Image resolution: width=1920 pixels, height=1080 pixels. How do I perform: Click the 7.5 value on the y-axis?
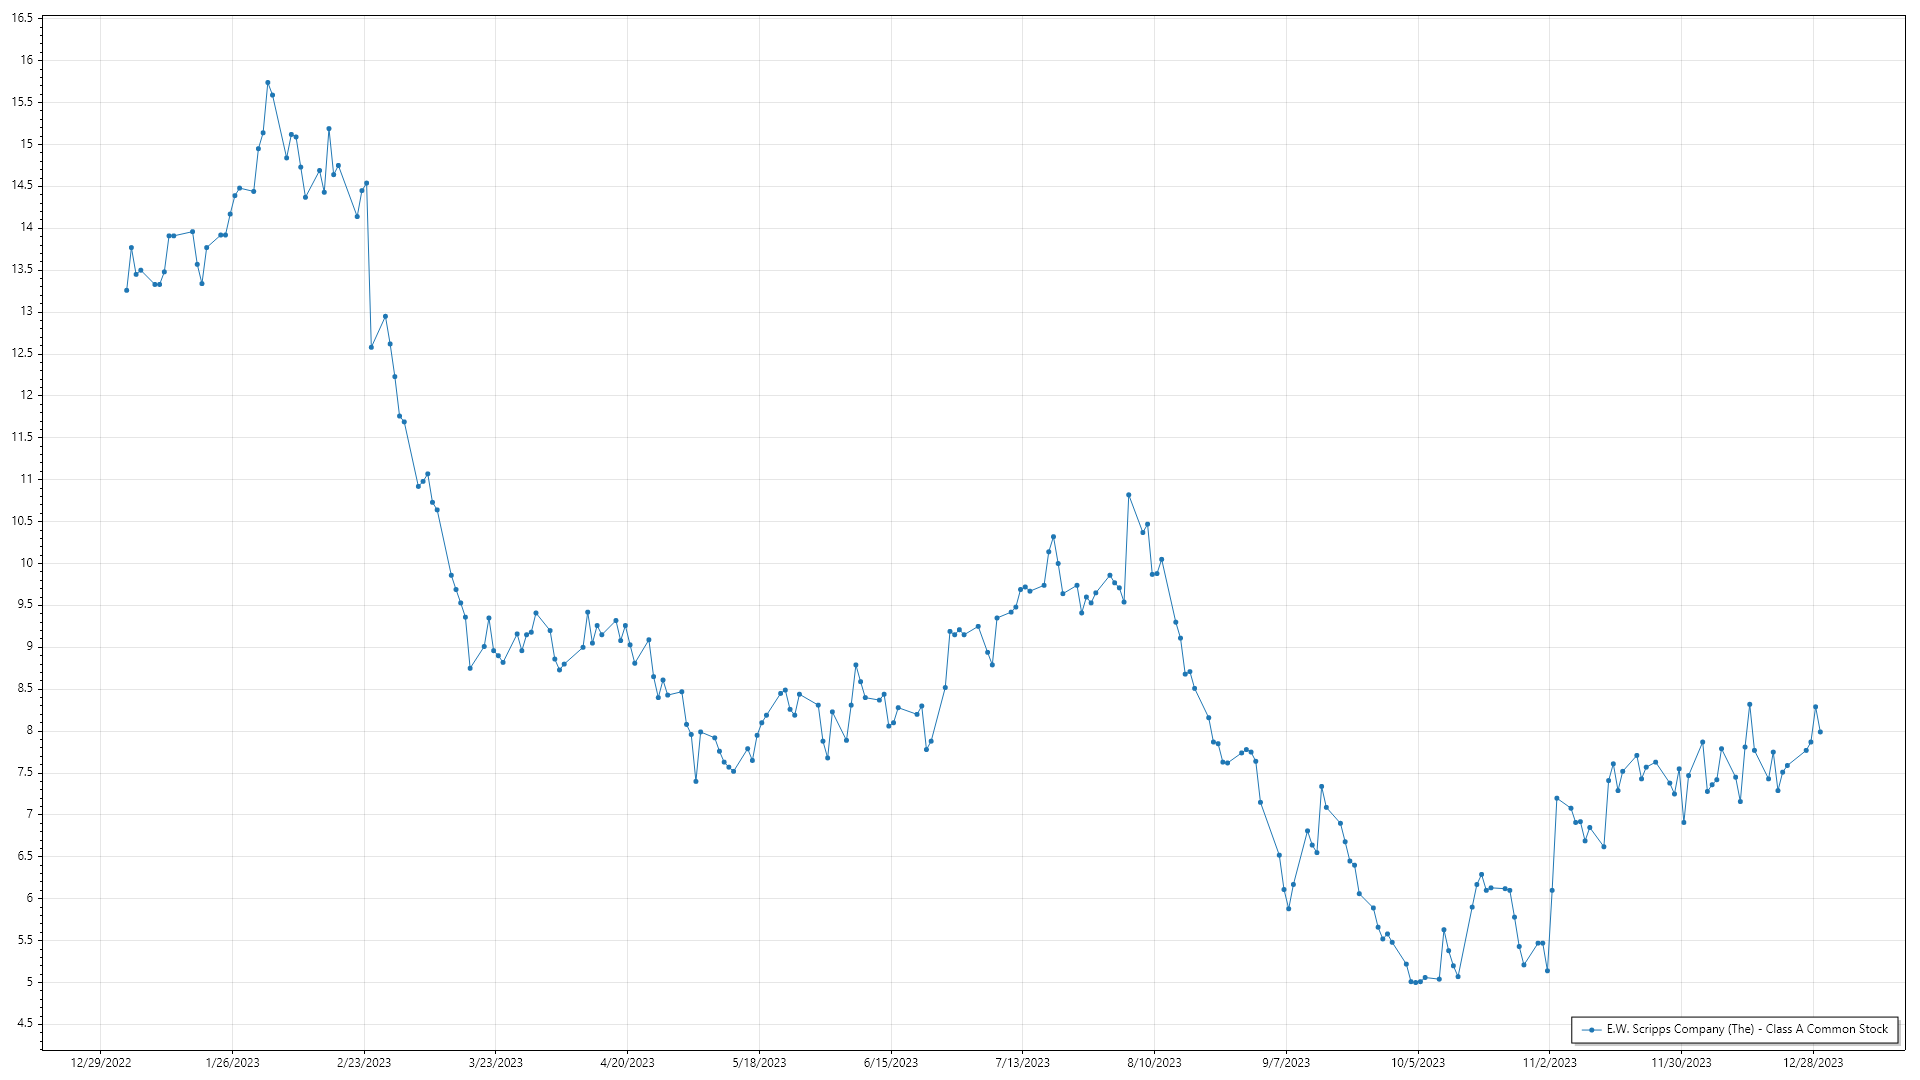pyautogui.click(x=24, y=772)
